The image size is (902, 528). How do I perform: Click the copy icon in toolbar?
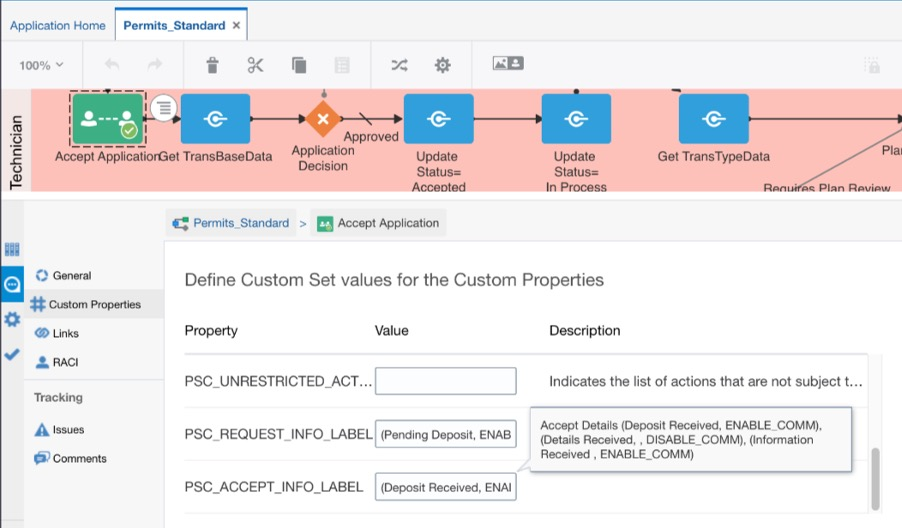click(x=299, y=65)
